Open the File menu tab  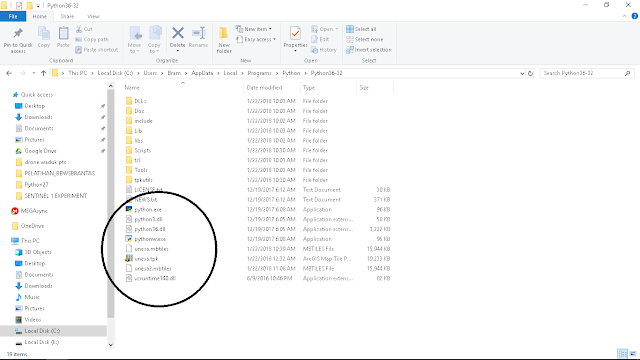[13, 16]
